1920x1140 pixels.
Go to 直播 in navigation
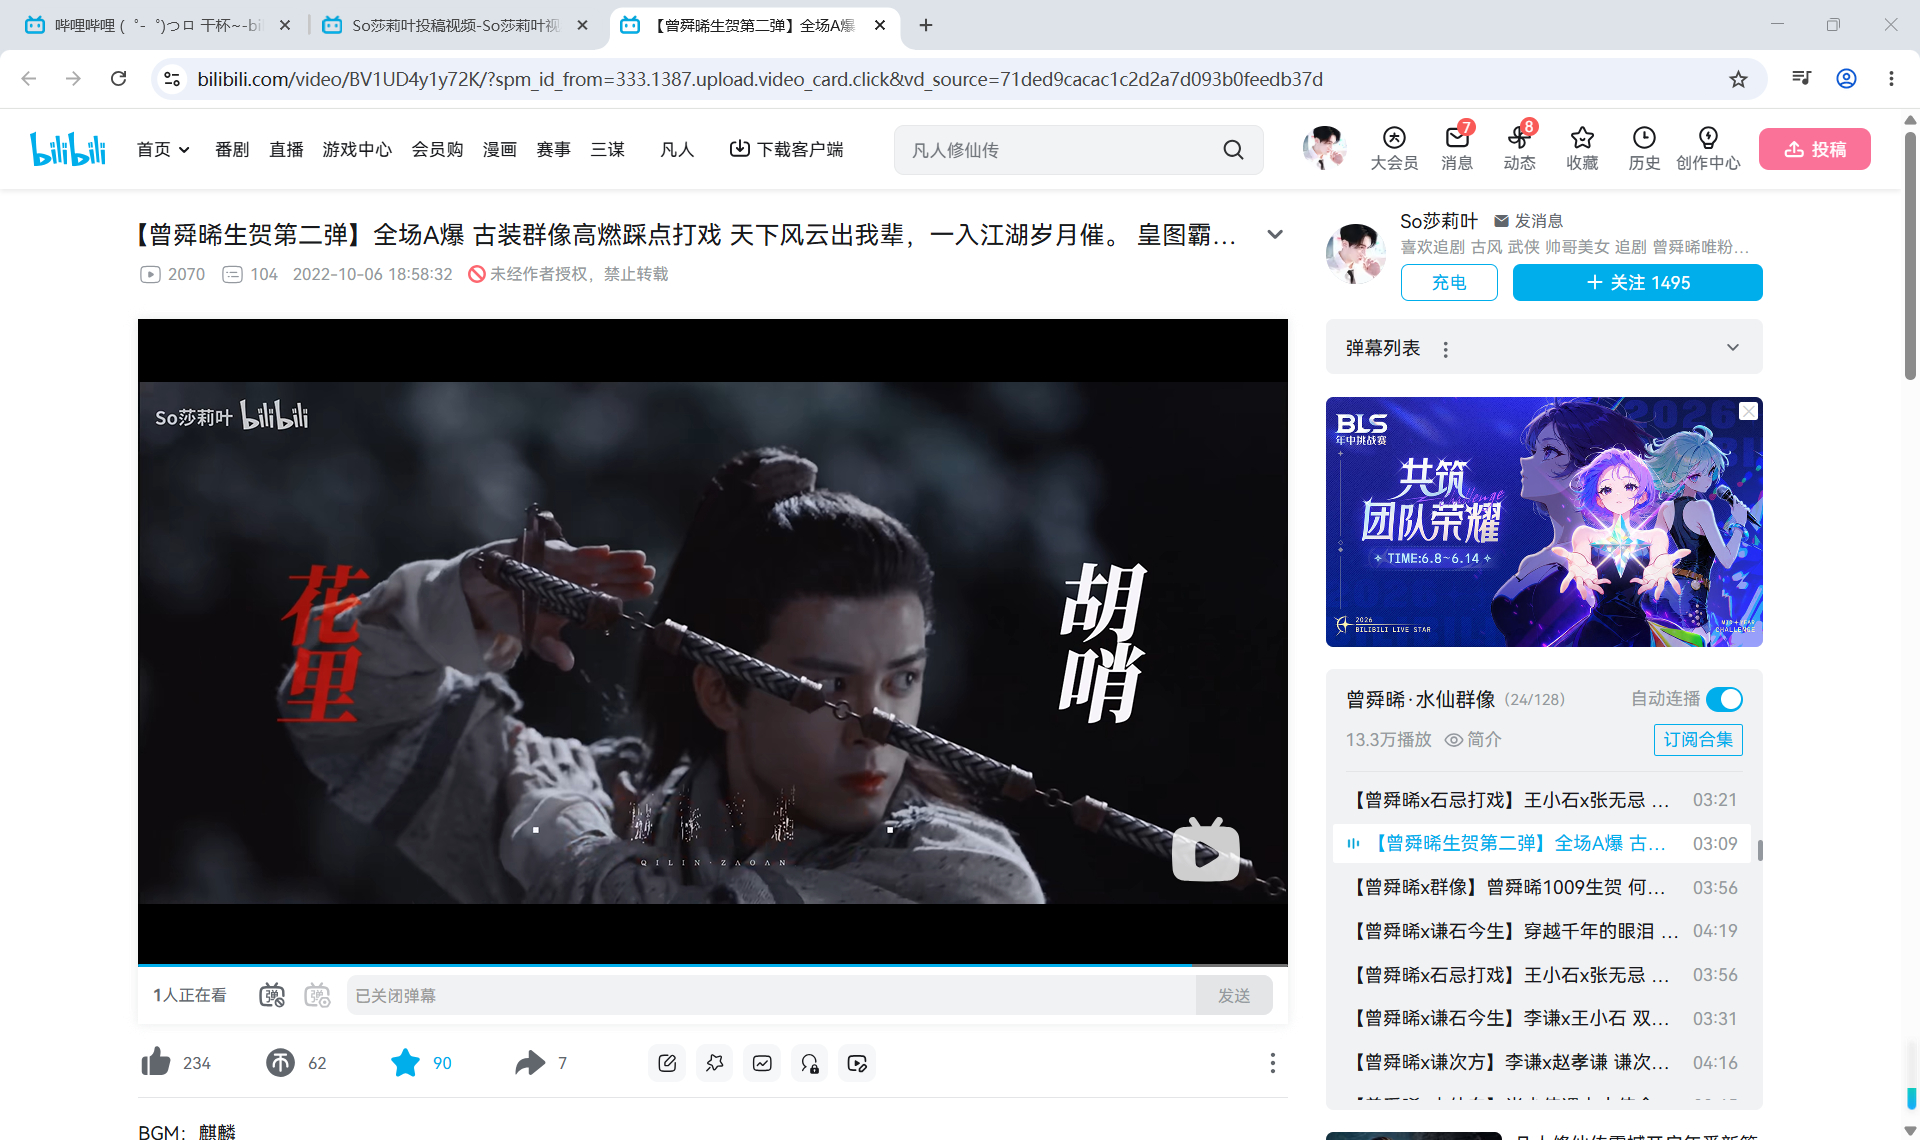(x=286, y=149)
